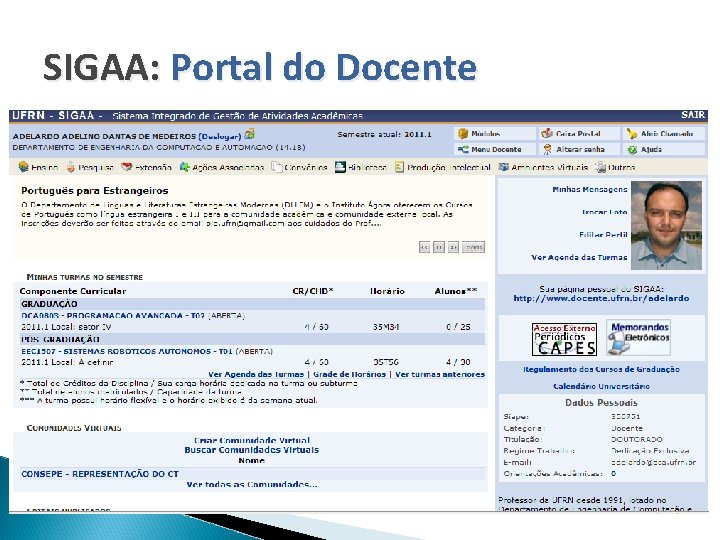Pause the news rotation button
The height and width of the screenshot is (540, 720).
pos(439,247)
